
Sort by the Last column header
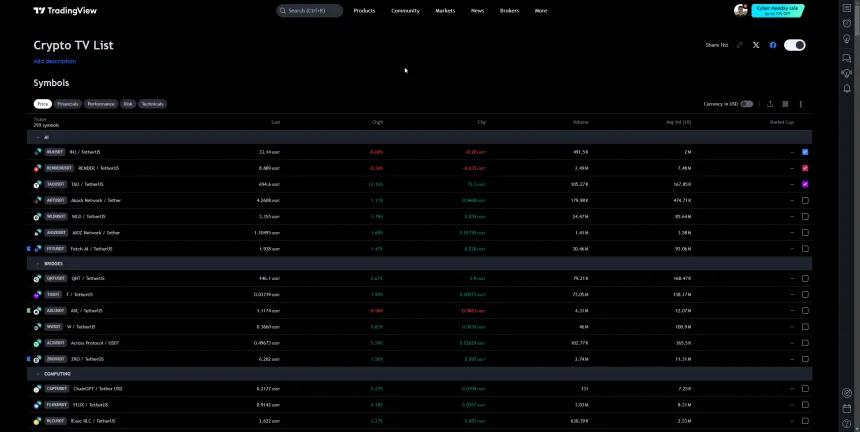(275, 122)
